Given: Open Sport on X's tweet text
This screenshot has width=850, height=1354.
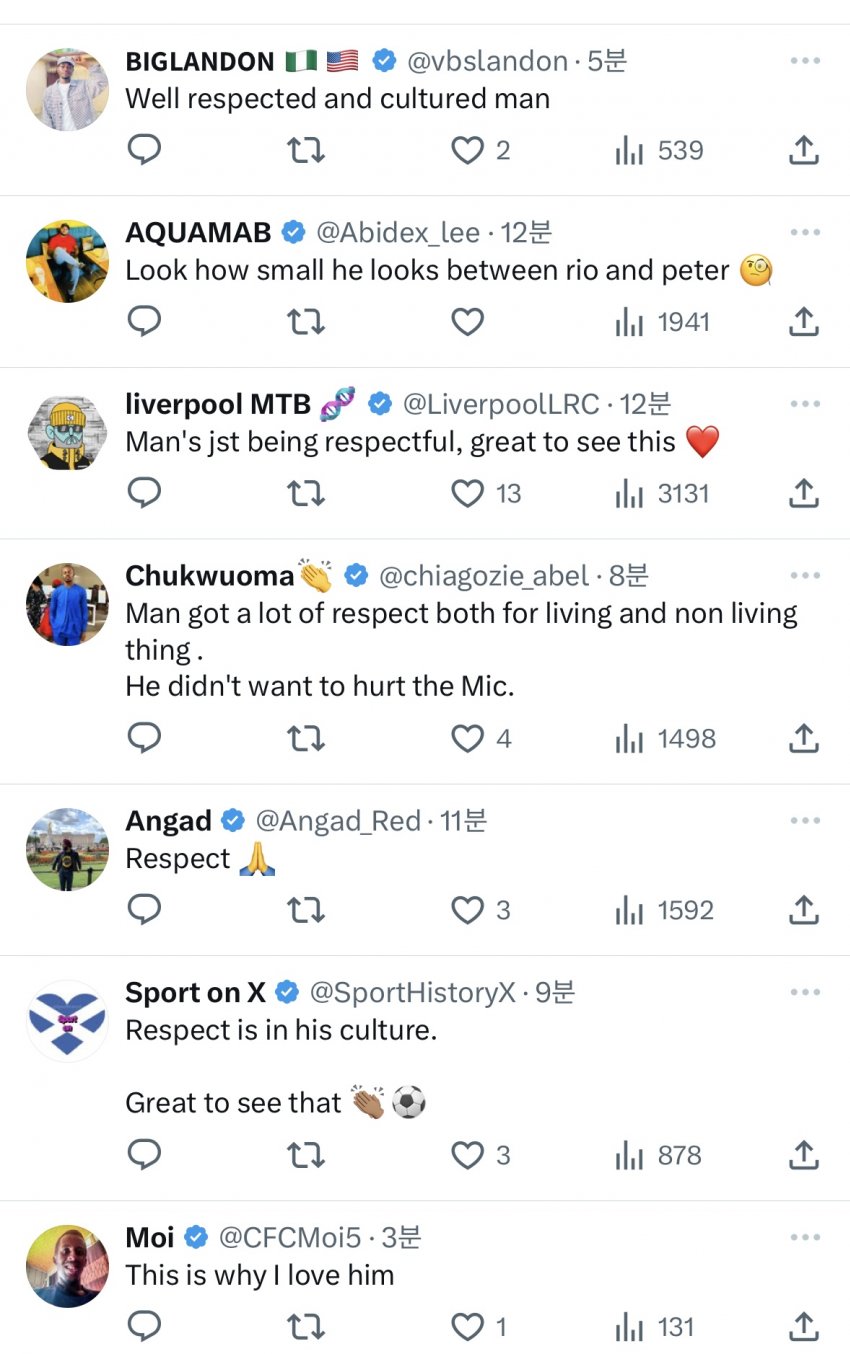Looking at the screenshot, I should [281, 1031].
